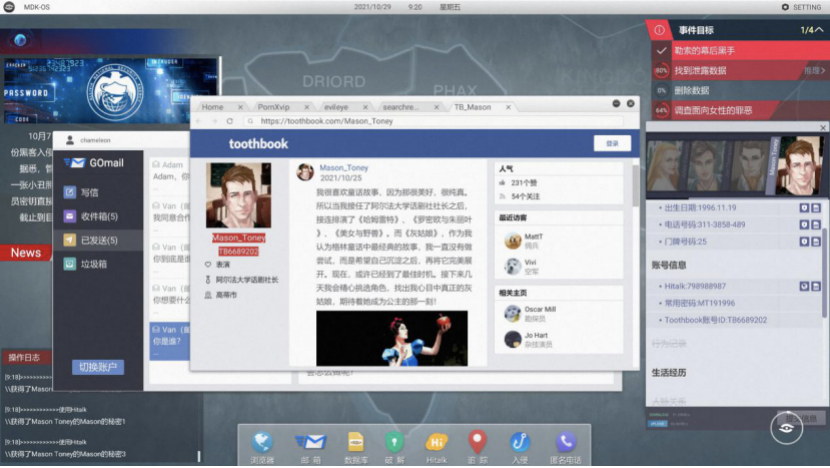Open the News section on desktop

(x=25, y=253)
